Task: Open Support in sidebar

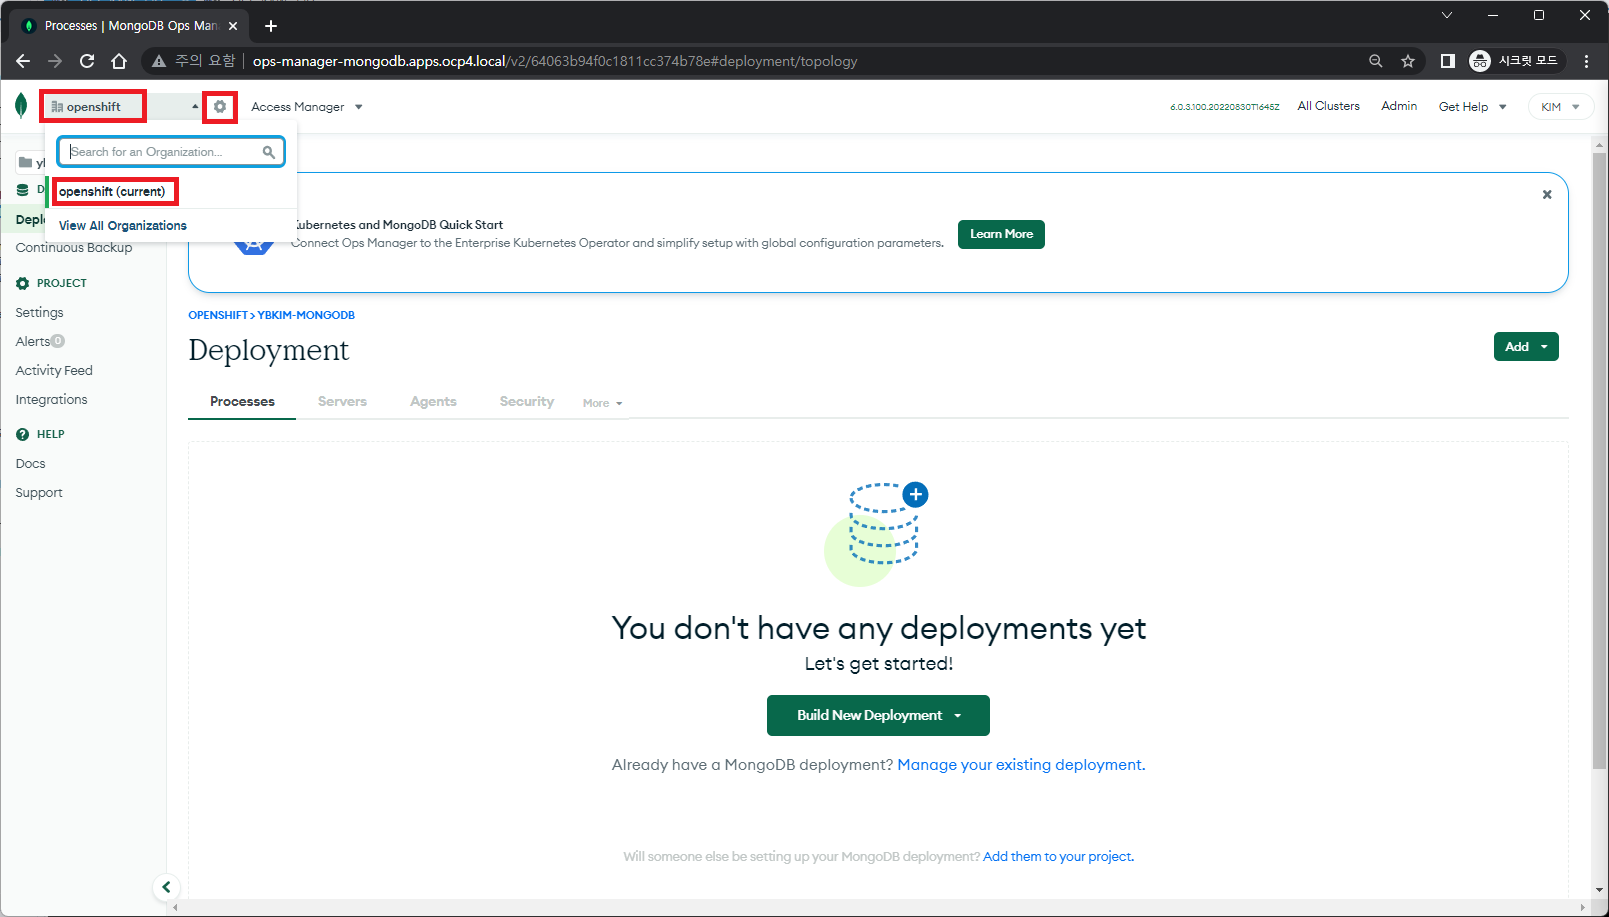Action: tap(39, 493)
